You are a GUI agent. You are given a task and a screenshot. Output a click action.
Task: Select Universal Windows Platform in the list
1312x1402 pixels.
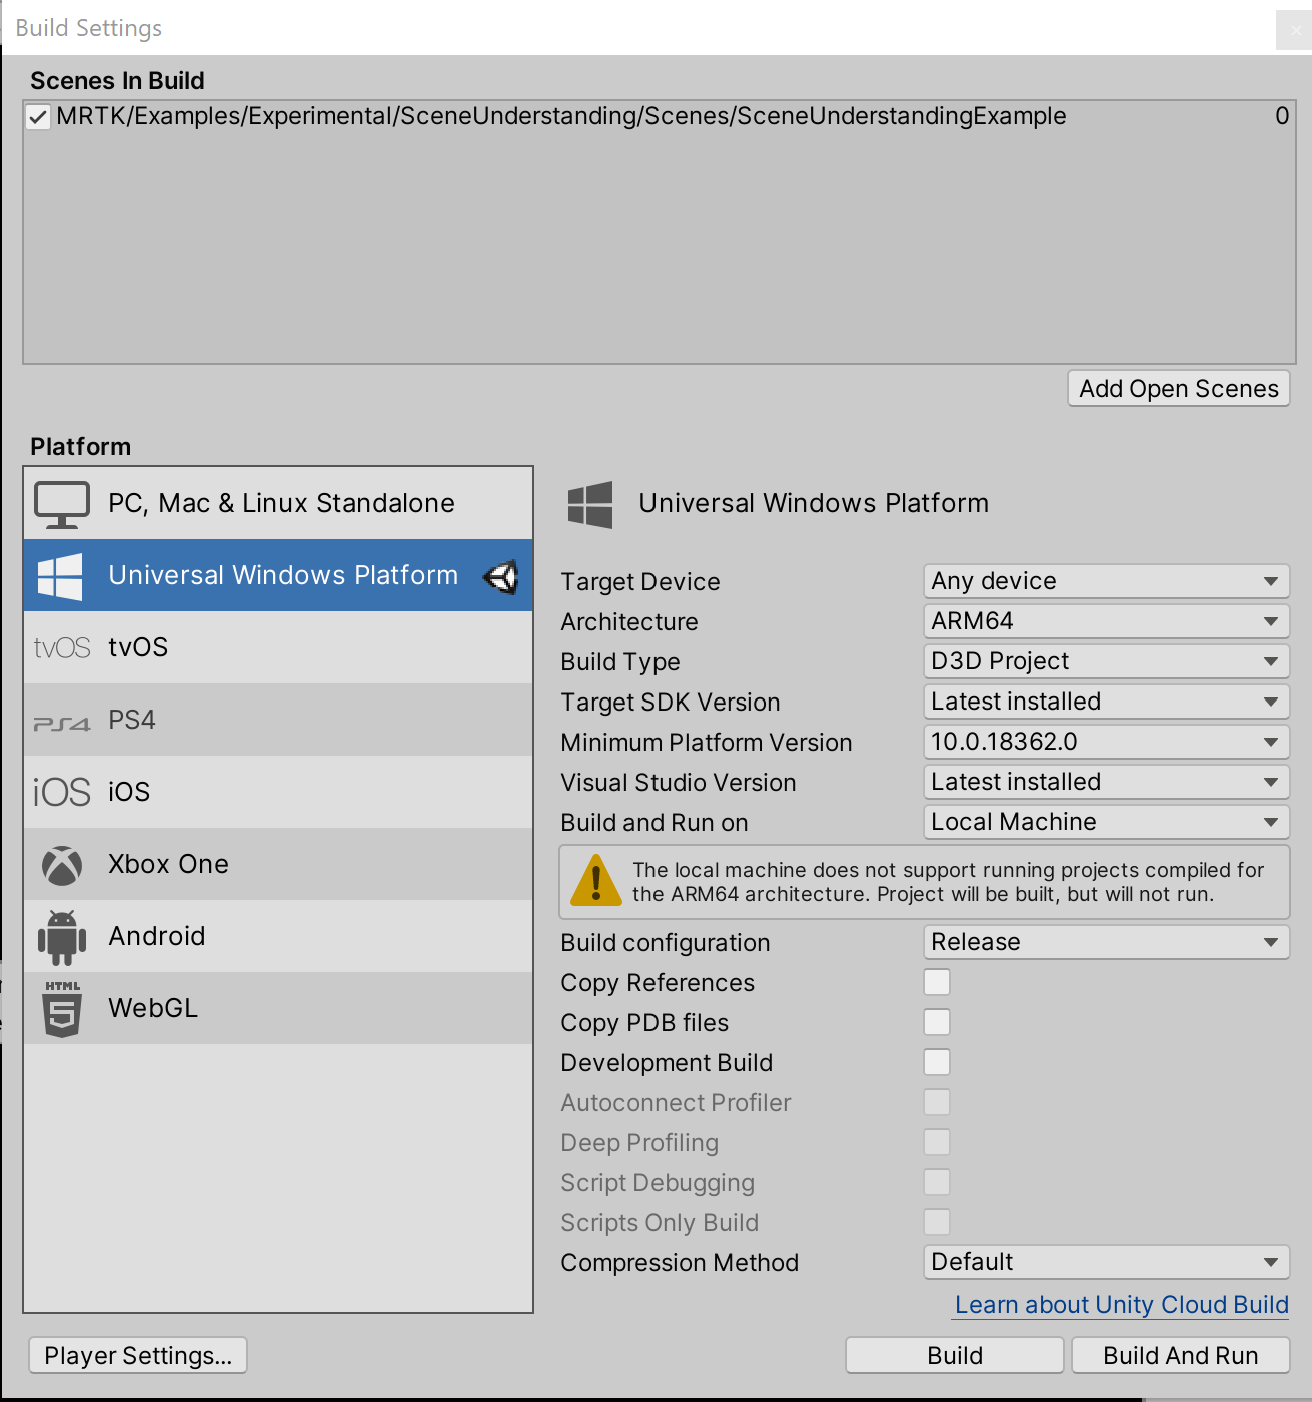[x=278, y=575]
